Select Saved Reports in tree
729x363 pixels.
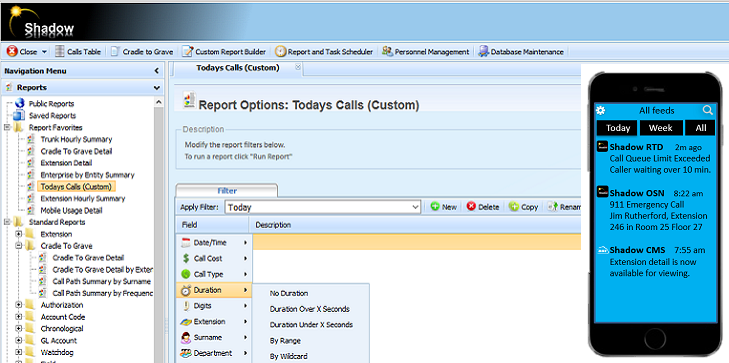pyautogui.click(x=52, y=115)
